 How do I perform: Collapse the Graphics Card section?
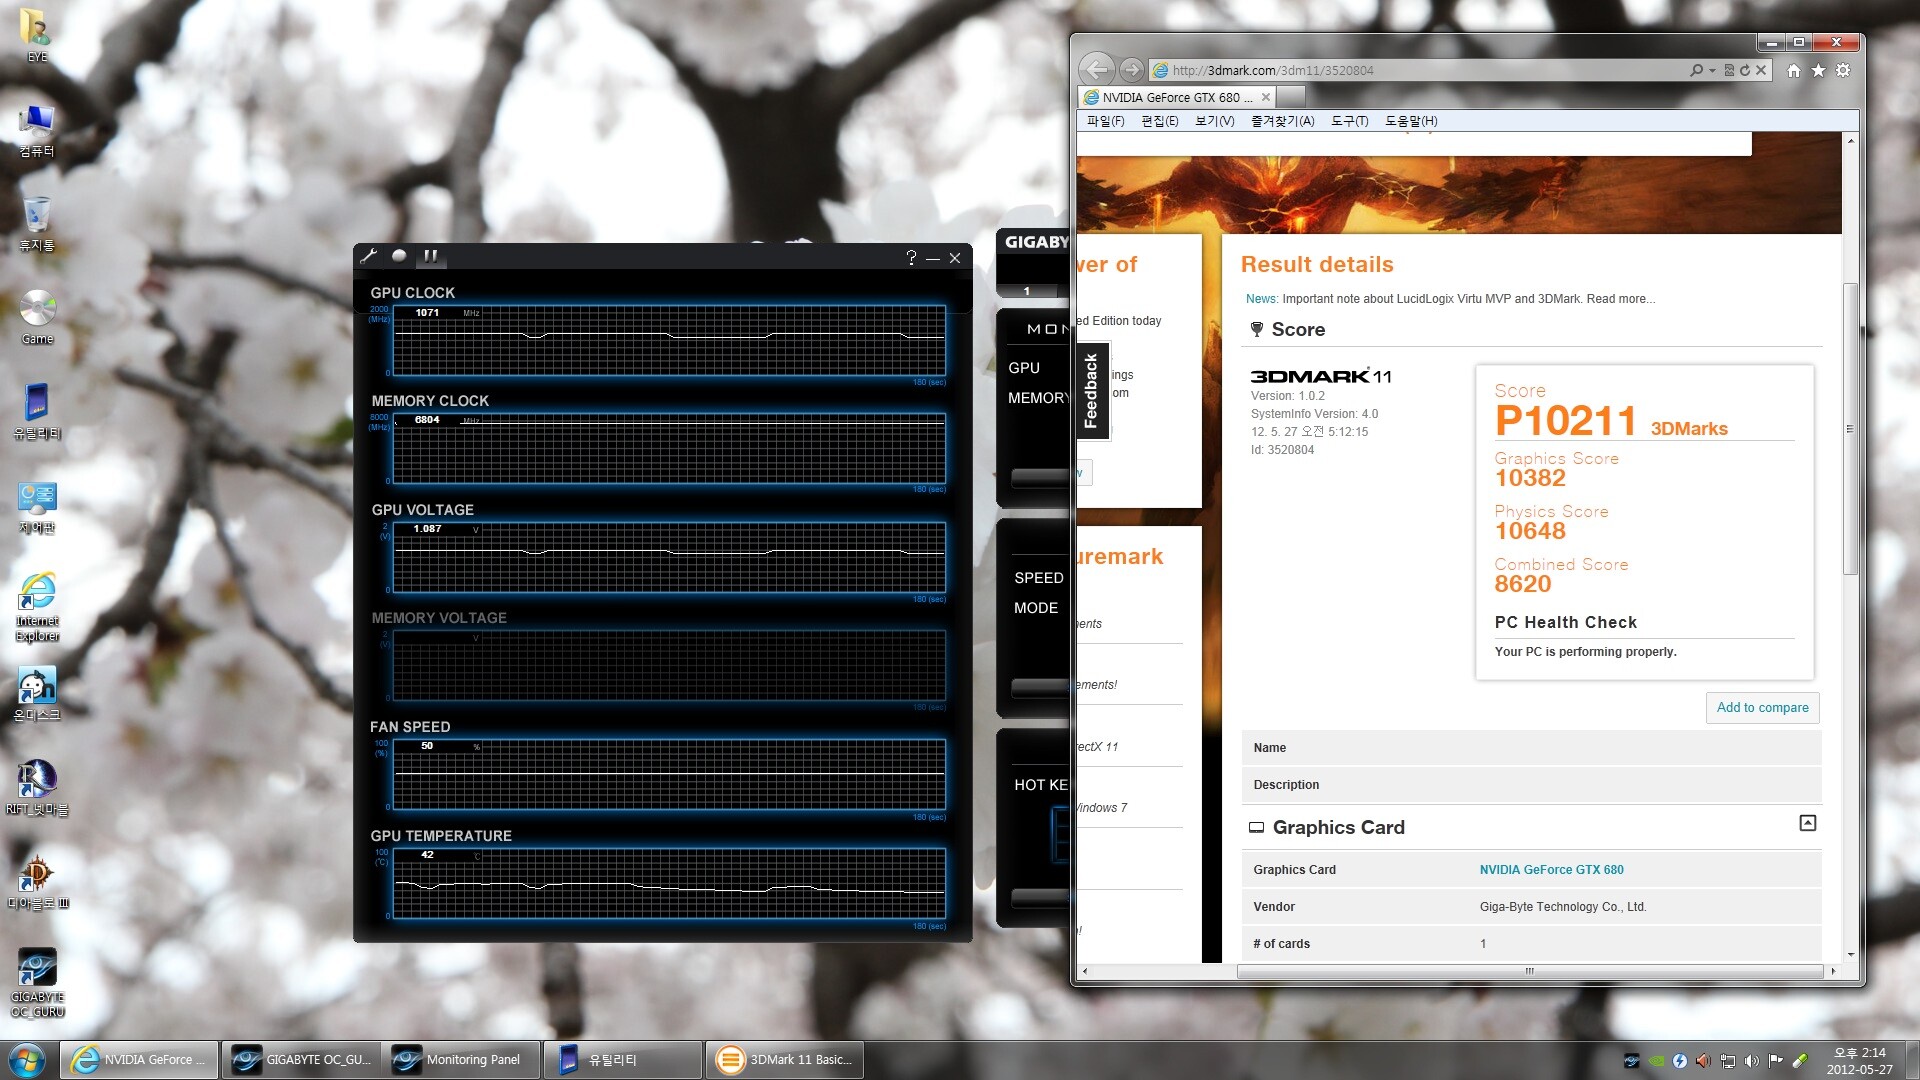point(1807,823)
